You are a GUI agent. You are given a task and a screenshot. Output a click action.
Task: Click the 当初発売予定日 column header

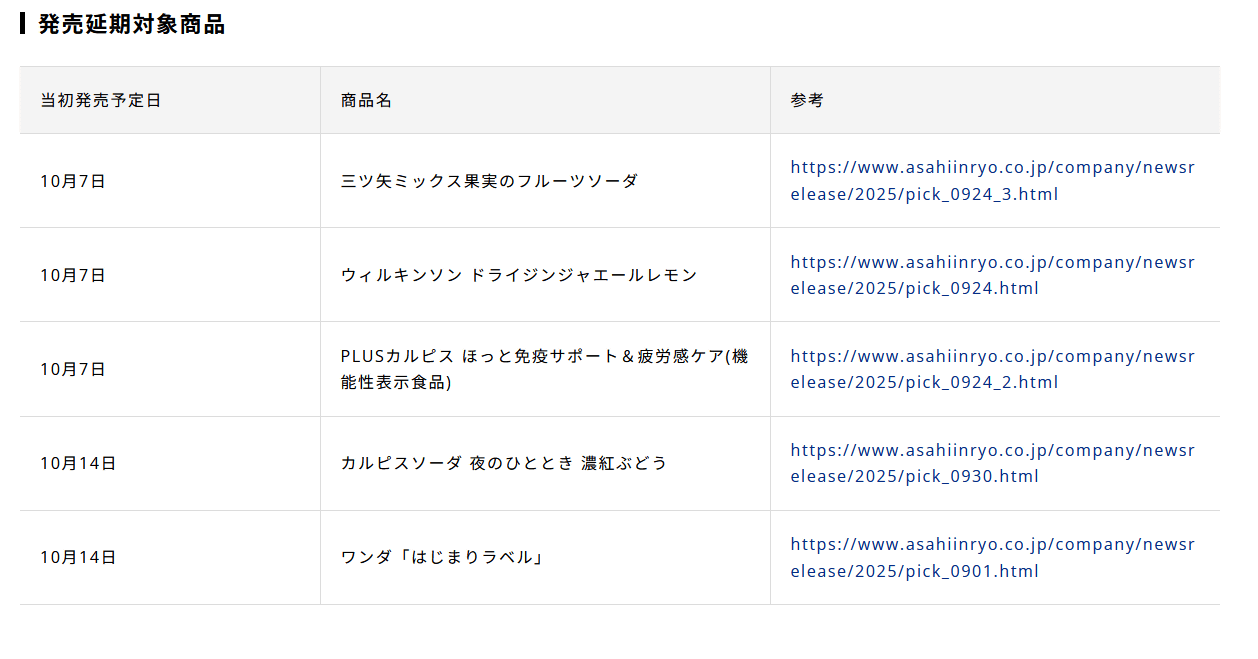(x=101, y=100)
